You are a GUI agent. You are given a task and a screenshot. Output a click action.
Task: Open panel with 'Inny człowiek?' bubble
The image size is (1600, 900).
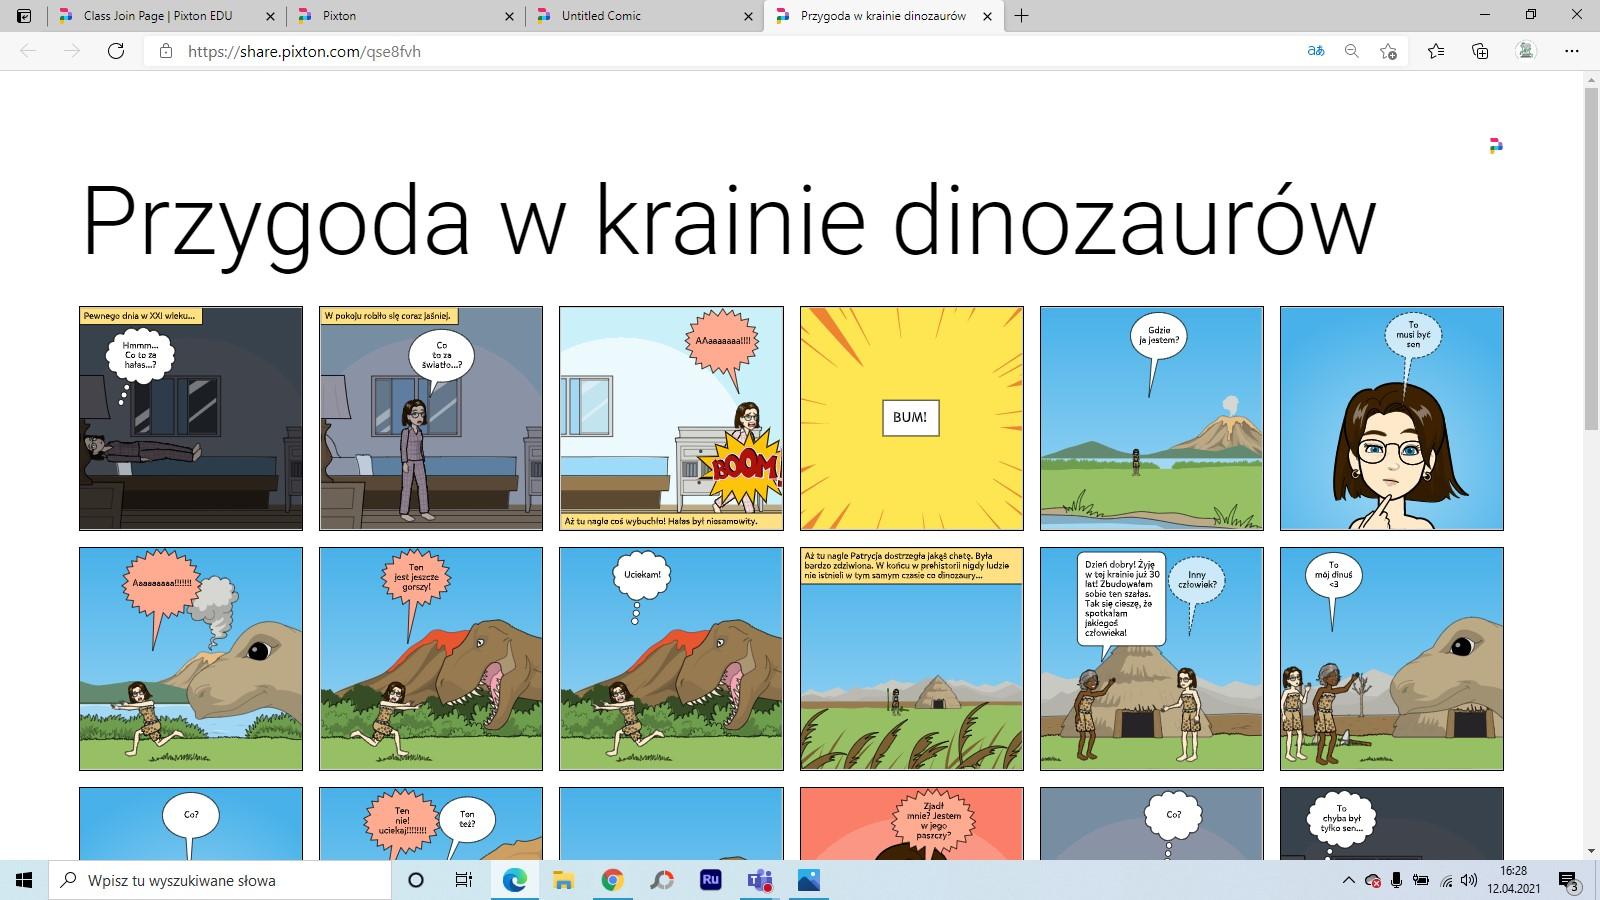point(1152,658)
